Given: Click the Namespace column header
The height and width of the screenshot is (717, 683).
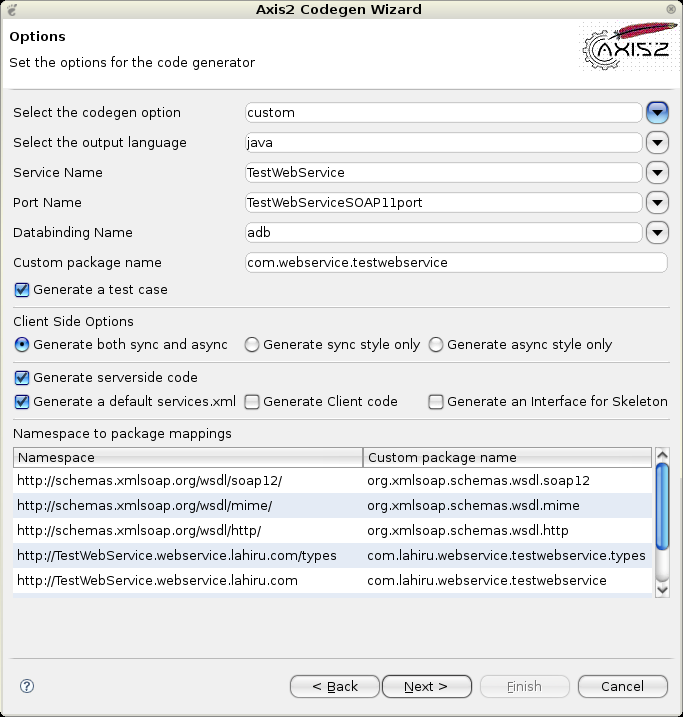Looking at the screenshot, I should pyautogui.click(x=188, y=457).
